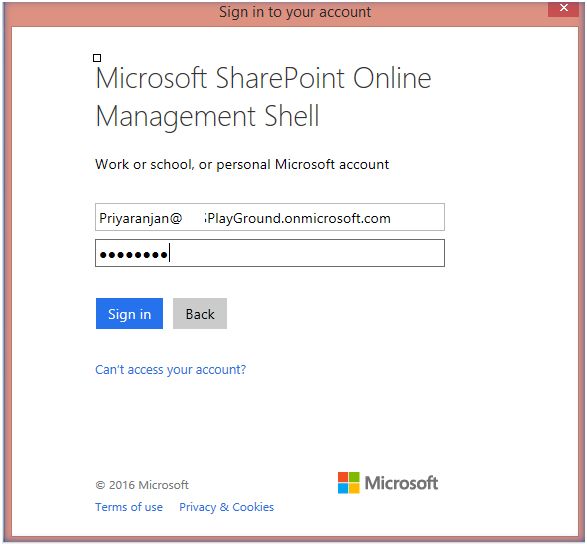
Task: Click the © 2016 Microsoft copyright text
Action: (142, 485)
